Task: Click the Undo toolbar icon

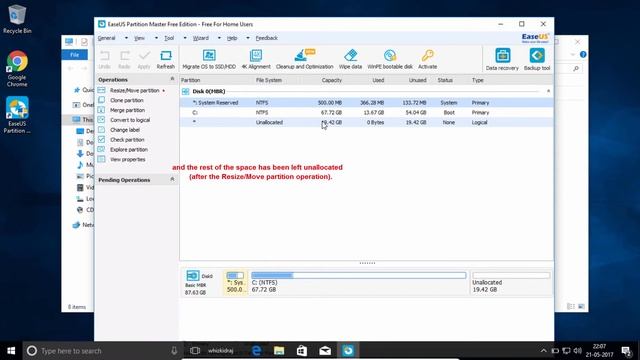Action: click(x=104, y=59)
